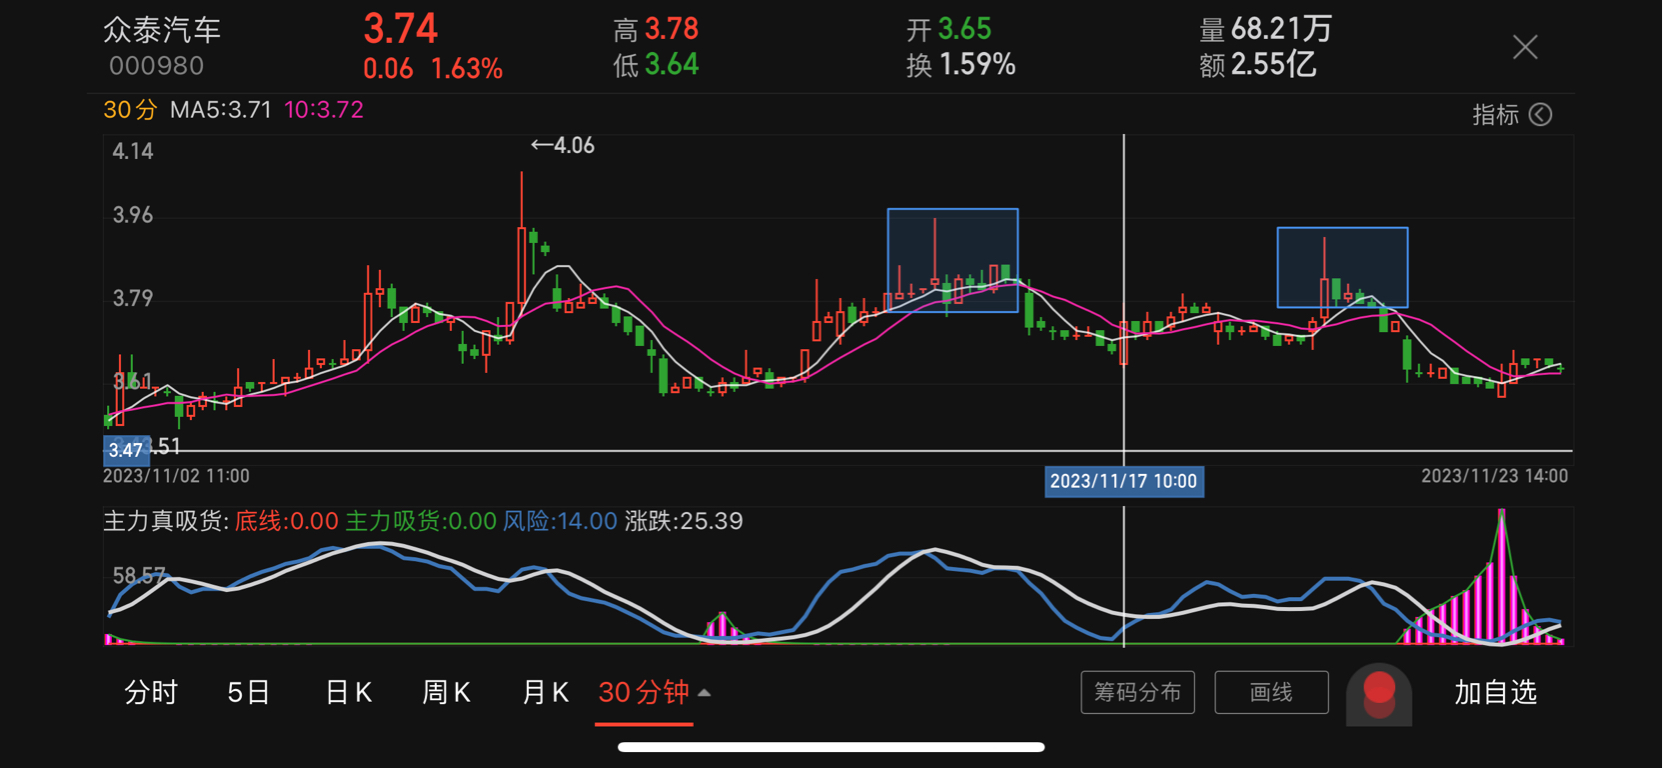The image size is (1663, 768).
Task: Select the second blue highlighted box on chart
Action: pyautogui.click(x=1342, y=267)
